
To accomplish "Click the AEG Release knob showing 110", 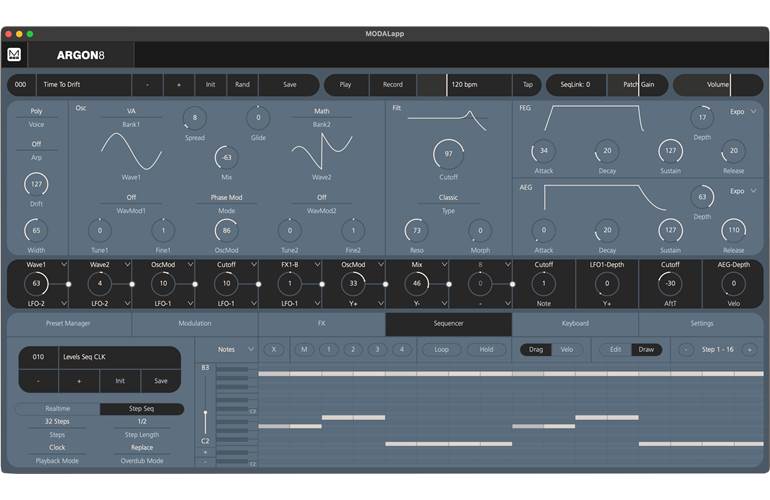I will point(734,230).
